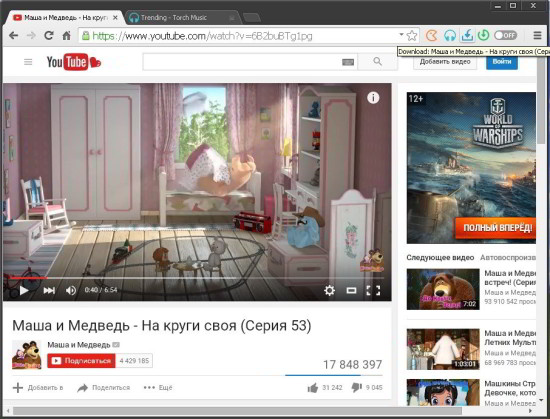This screenshot has width=550, height=419.
Task: Click the 17 848 397 view count
Action: [x=352, y=365]
